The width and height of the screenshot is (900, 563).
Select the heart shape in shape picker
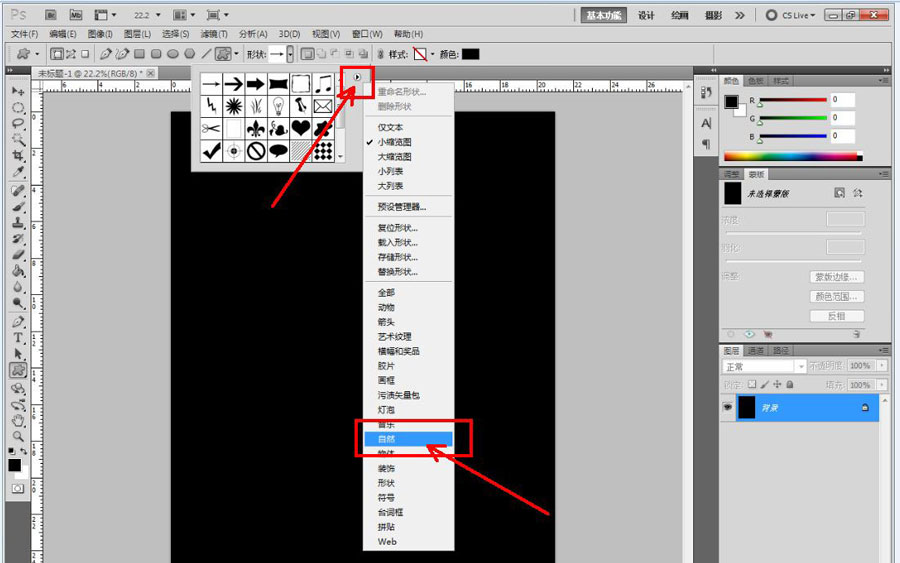tap(300, 129)
